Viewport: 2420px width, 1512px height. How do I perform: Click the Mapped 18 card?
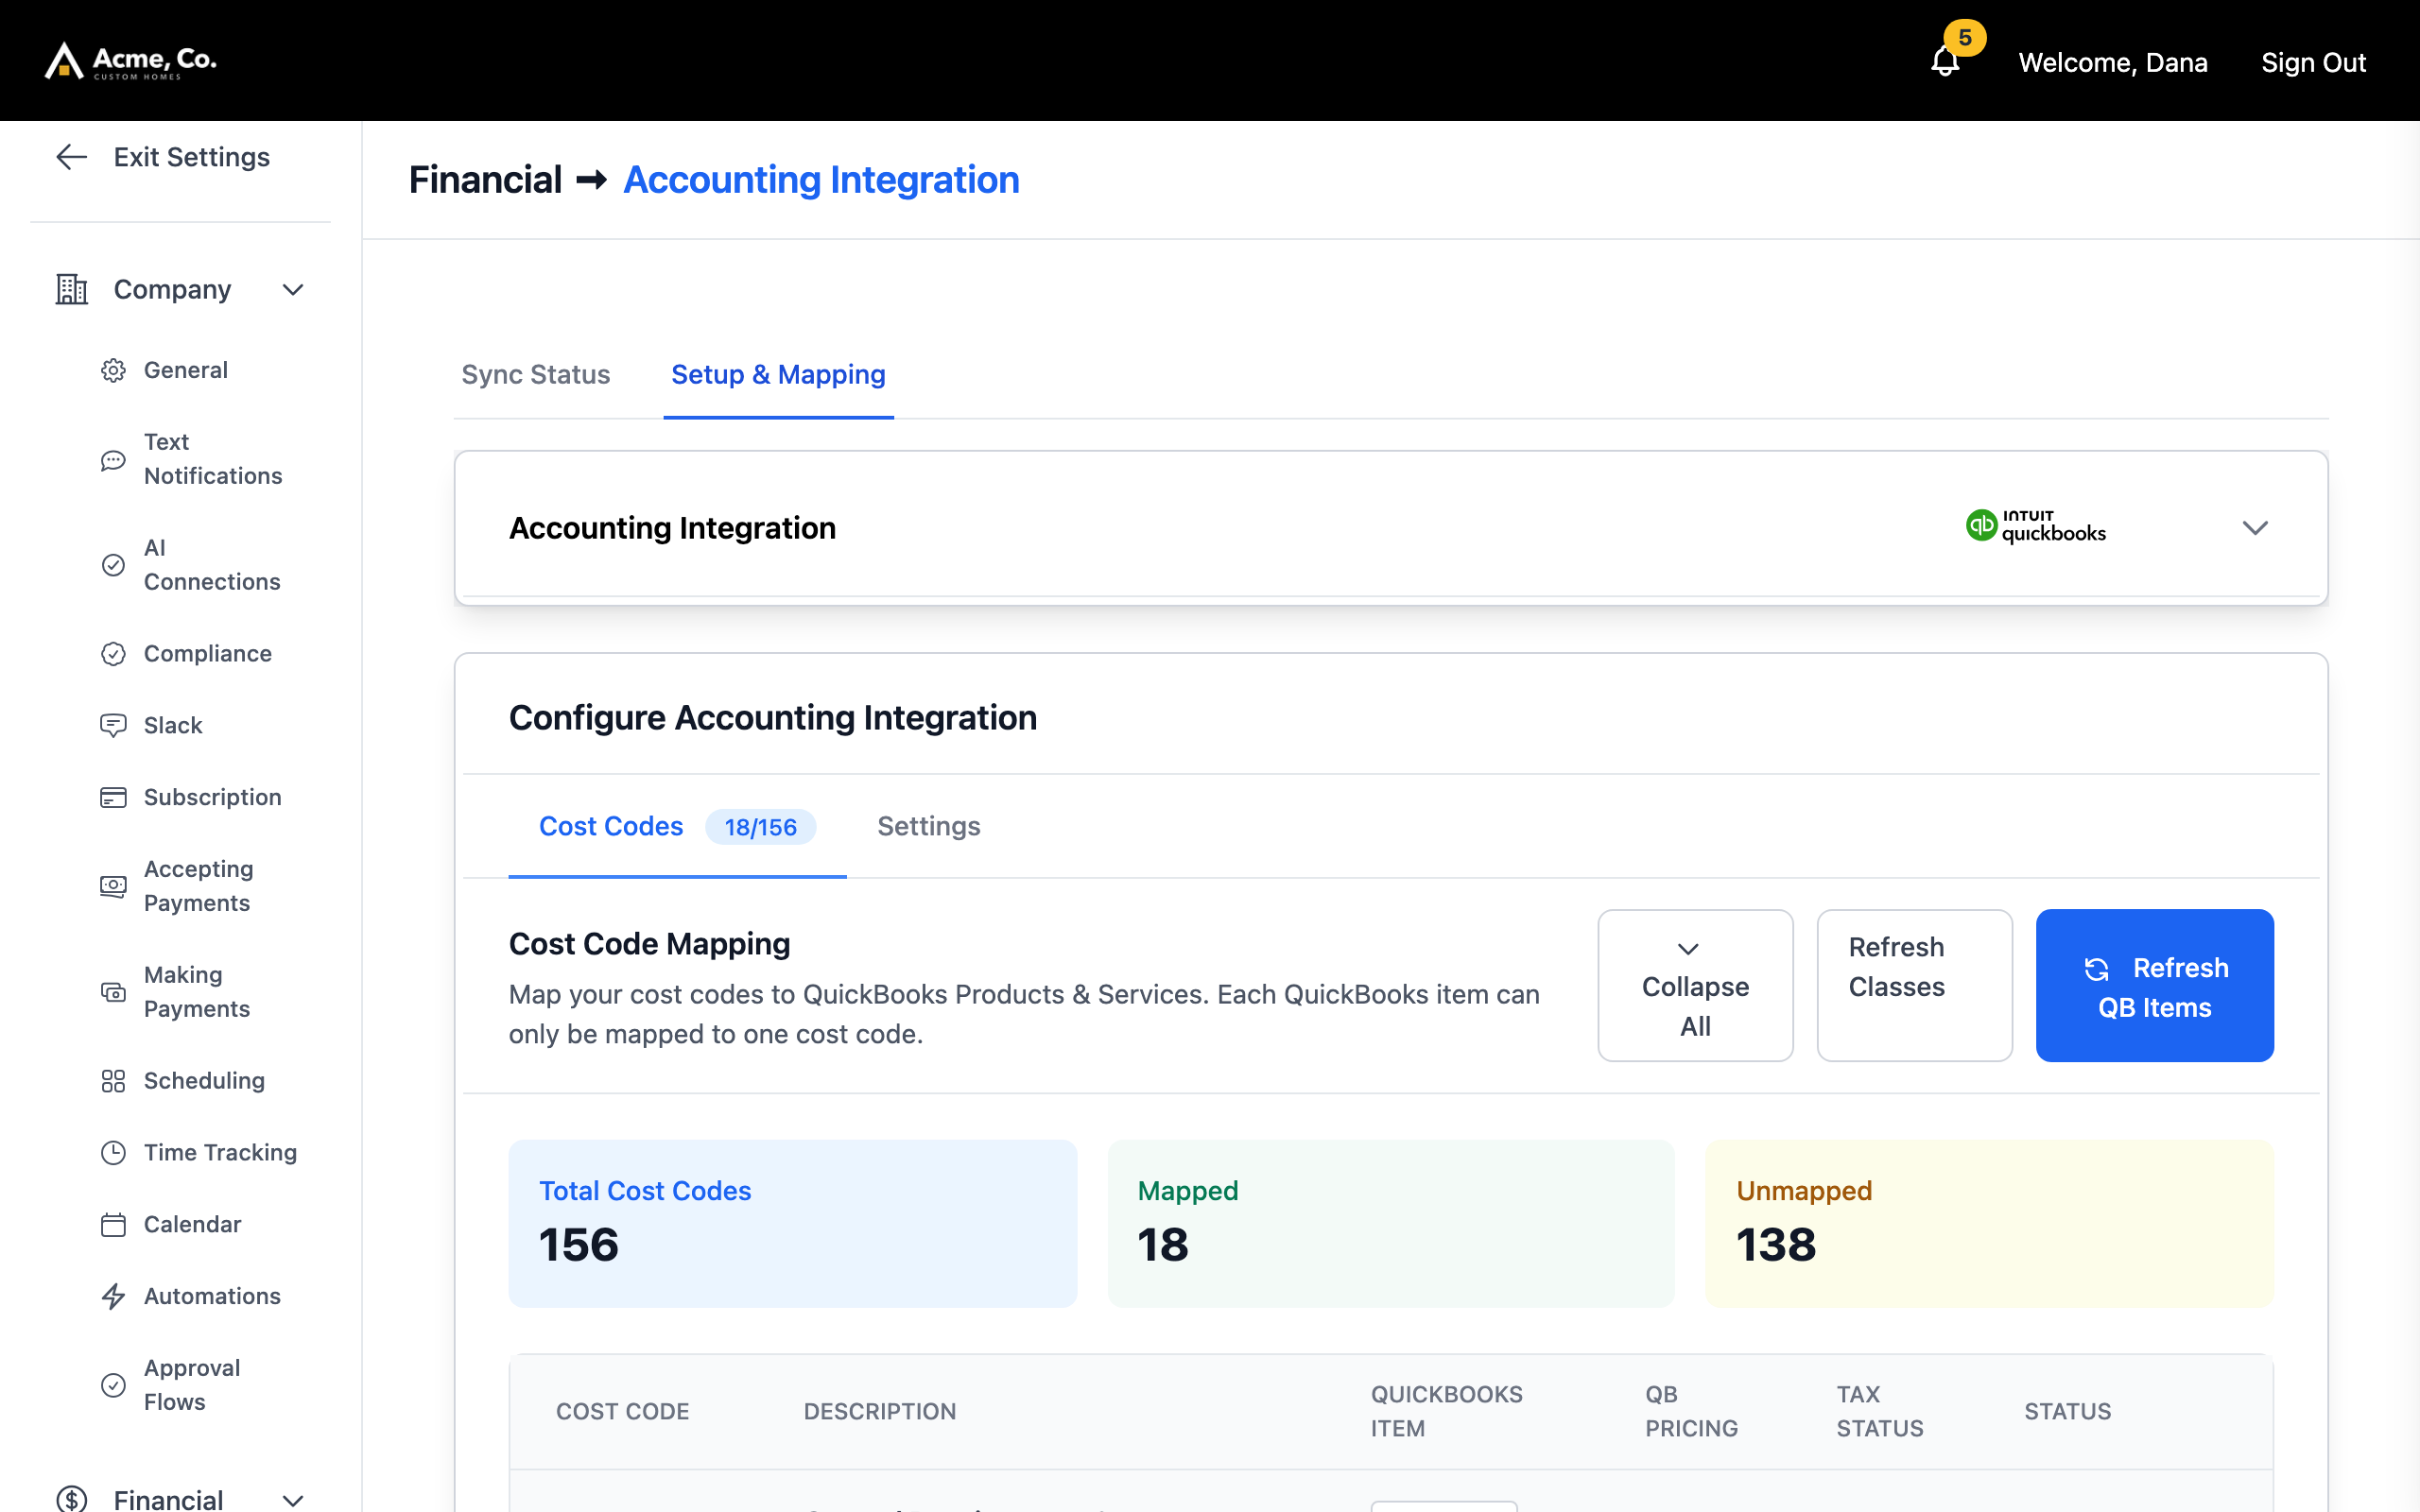click(1391, 1223)
